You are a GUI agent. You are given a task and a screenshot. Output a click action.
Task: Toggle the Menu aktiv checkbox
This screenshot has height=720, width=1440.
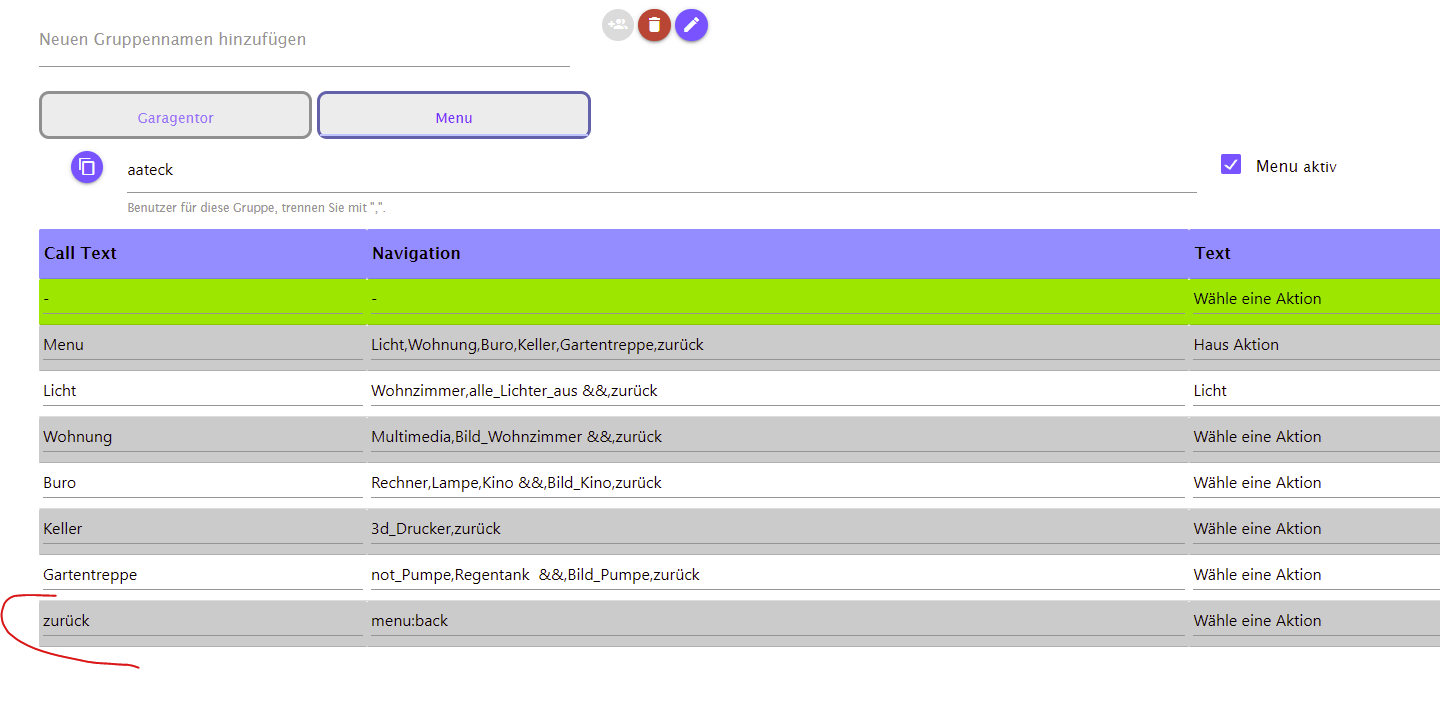(x=1231, y=165)
